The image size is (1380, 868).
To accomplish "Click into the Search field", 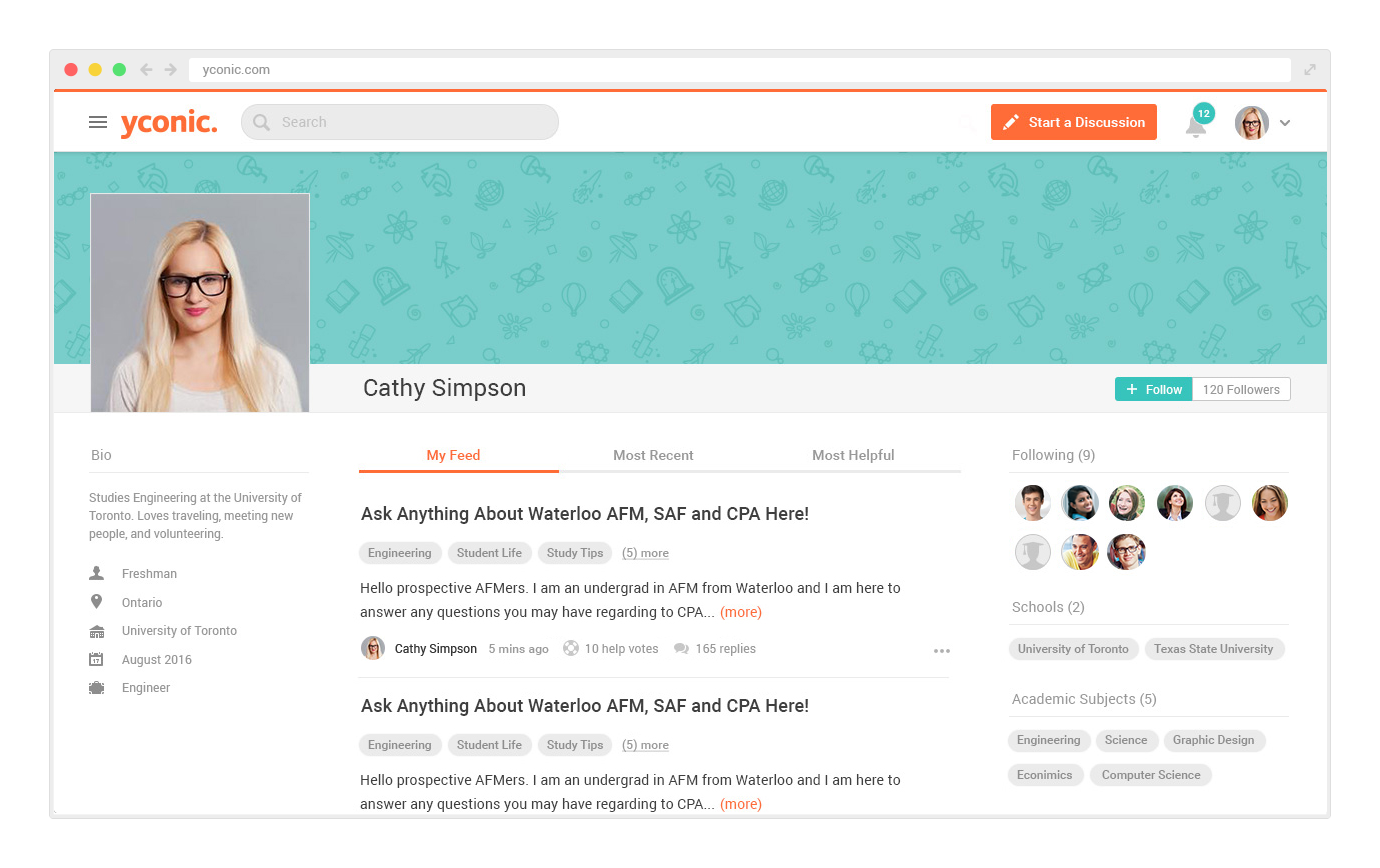I will pos(400,122).
